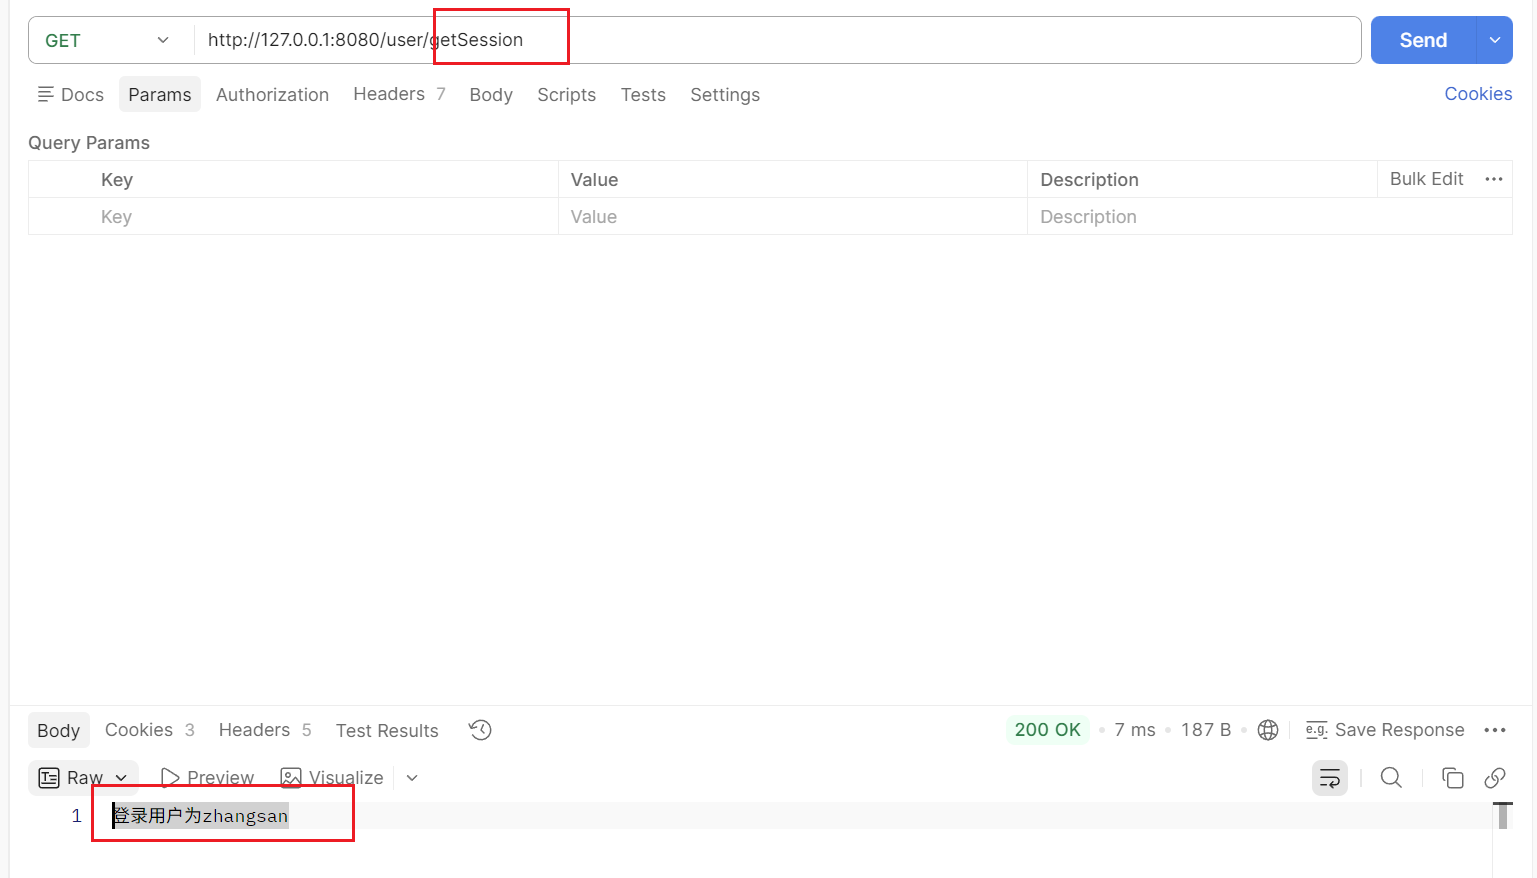
Task: Click the response link icon
Action: [x=1495, y=778]
